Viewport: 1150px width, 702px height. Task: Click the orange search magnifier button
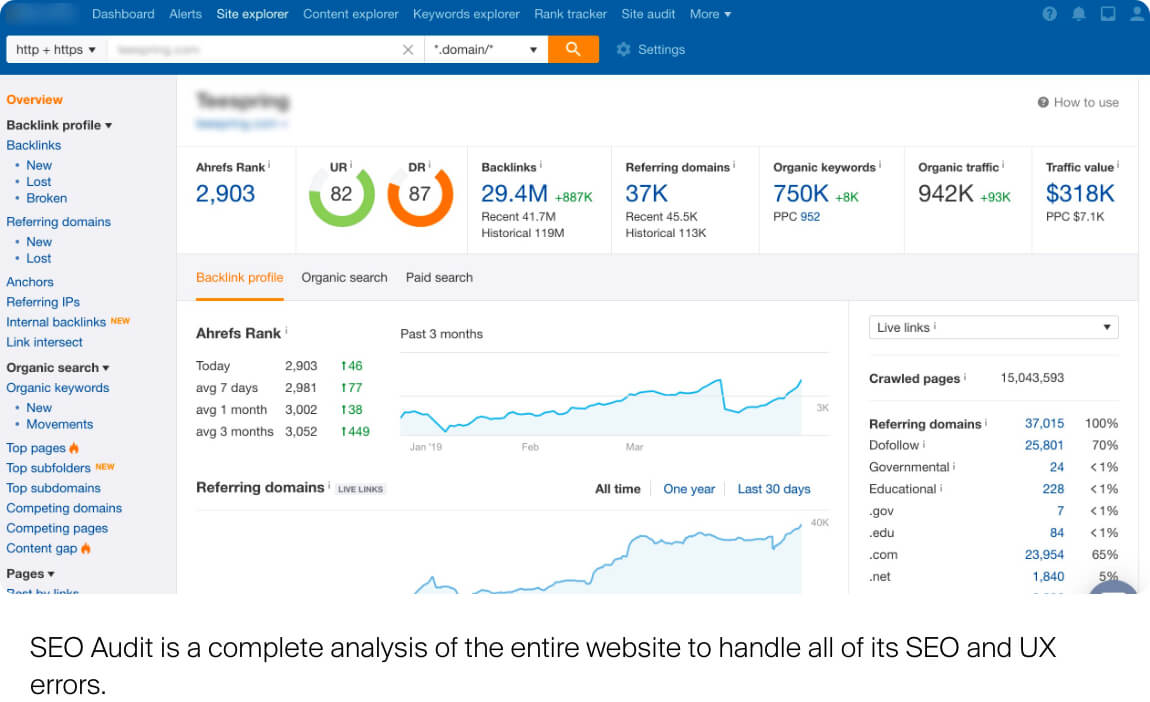(x=573, y=49)
